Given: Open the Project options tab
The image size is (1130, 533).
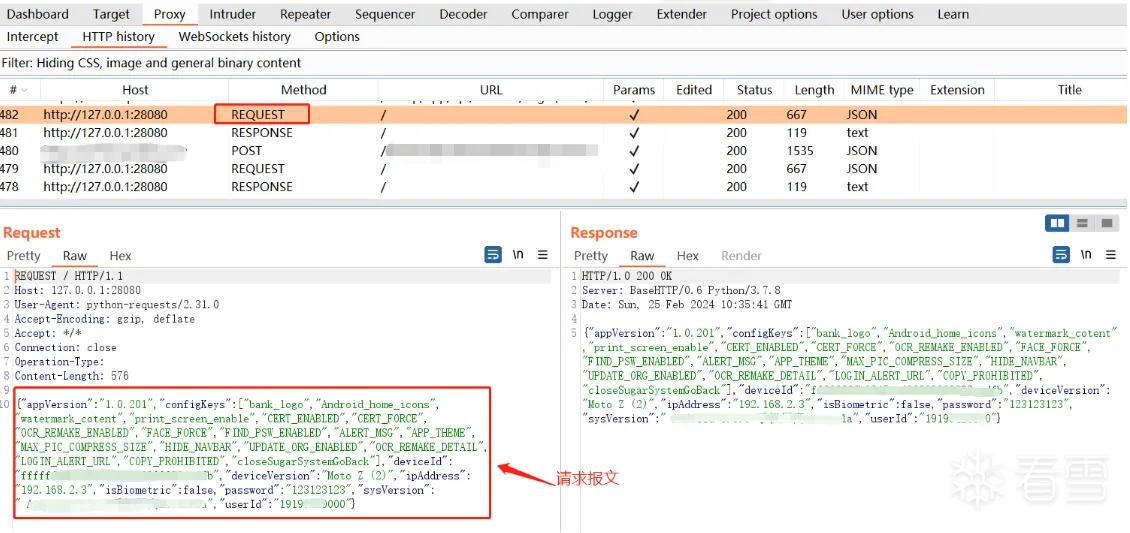Looking at the screenshot, I should [774, 14].
